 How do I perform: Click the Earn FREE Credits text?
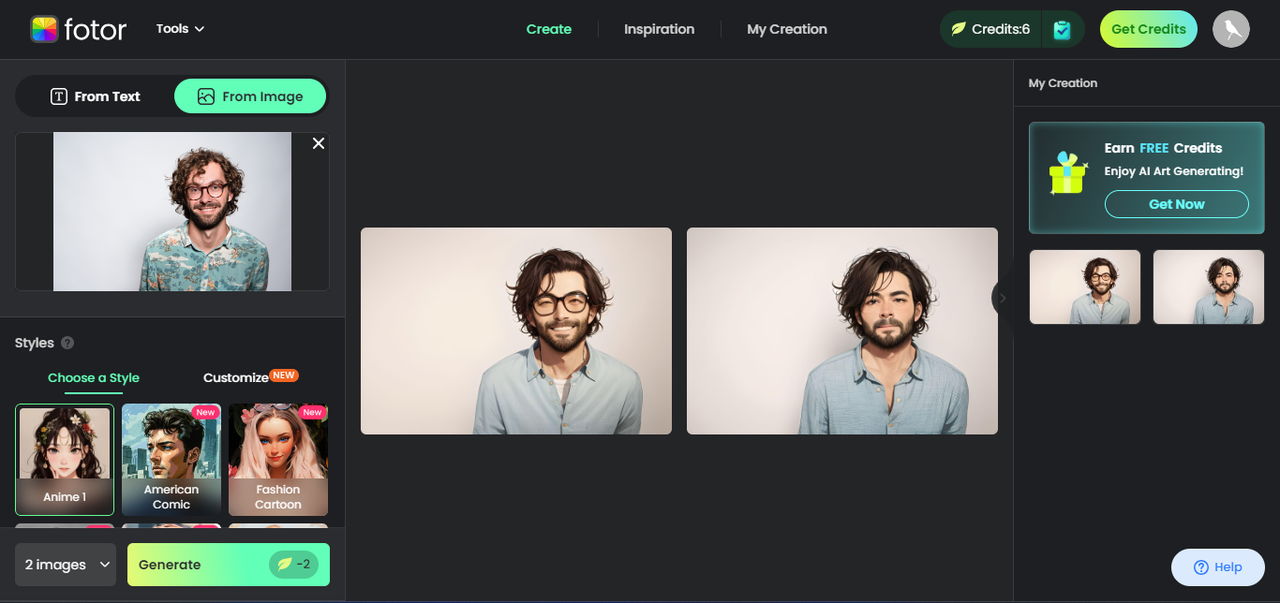[1163, 148]
